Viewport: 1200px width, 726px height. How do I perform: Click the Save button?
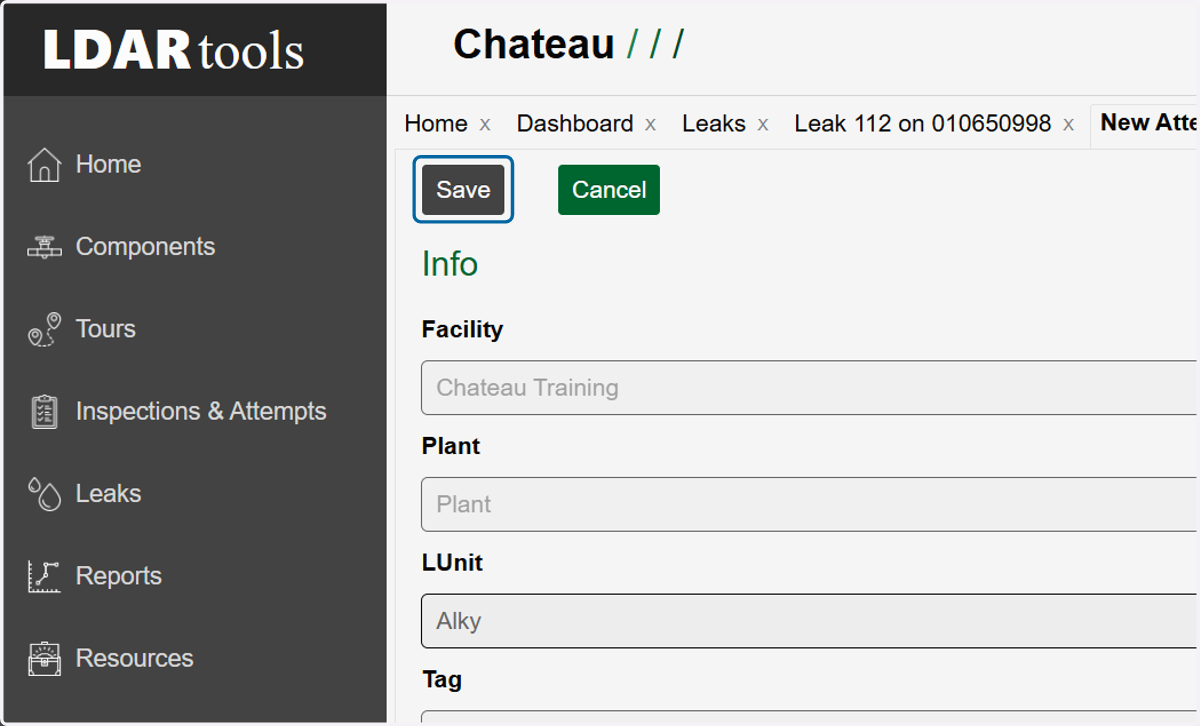point(463,190)
